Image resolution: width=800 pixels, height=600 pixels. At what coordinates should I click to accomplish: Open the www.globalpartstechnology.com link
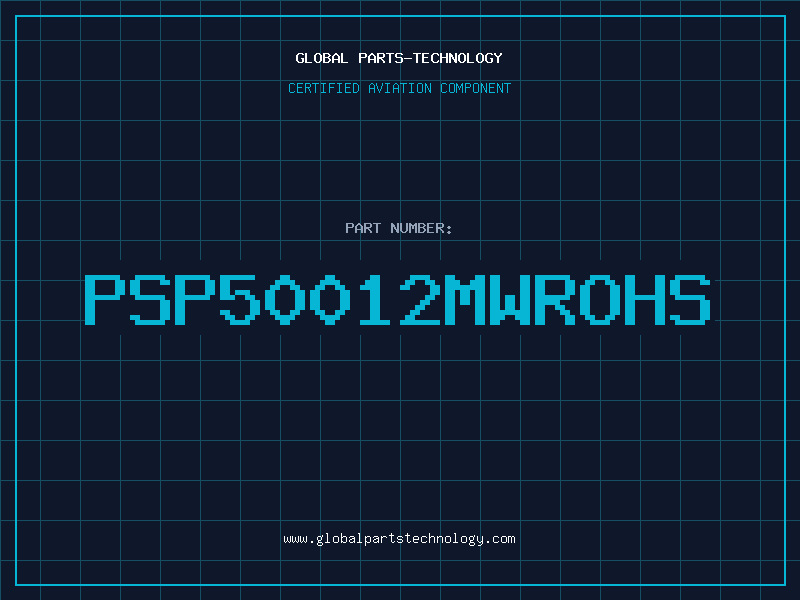pyautogui.click(x=399, y=539)
